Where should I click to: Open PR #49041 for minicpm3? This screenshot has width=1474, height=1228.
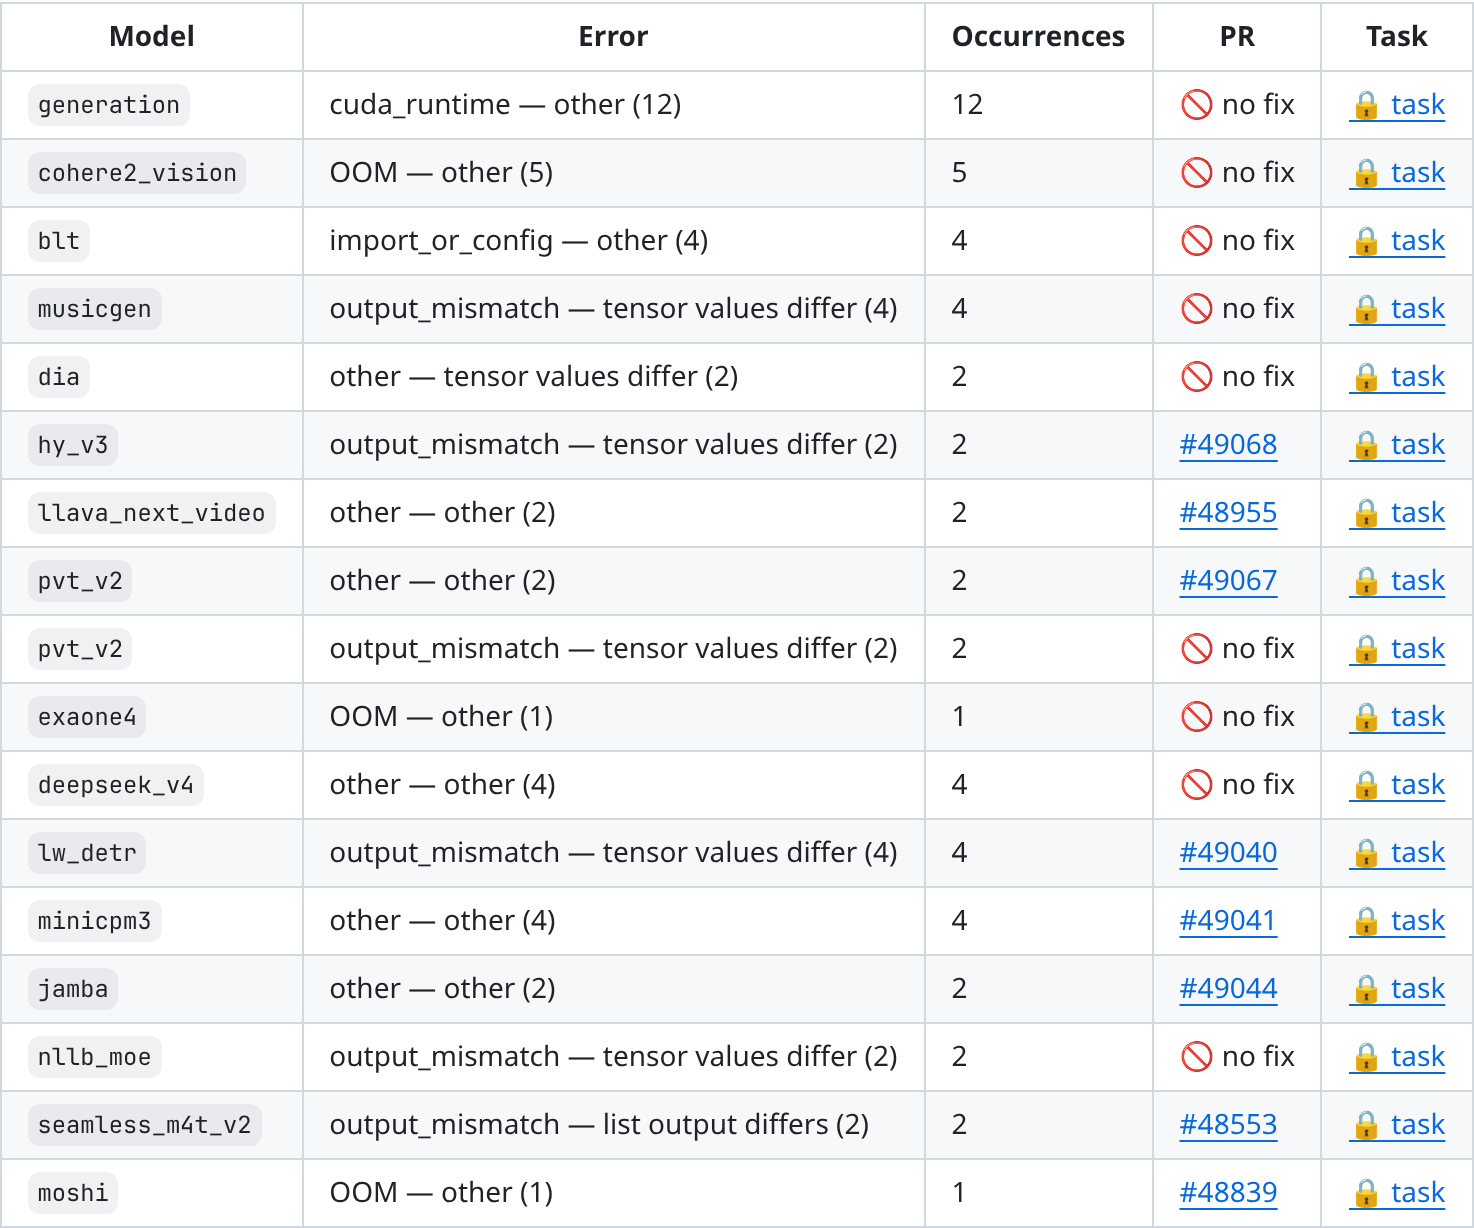point(1228,921)
